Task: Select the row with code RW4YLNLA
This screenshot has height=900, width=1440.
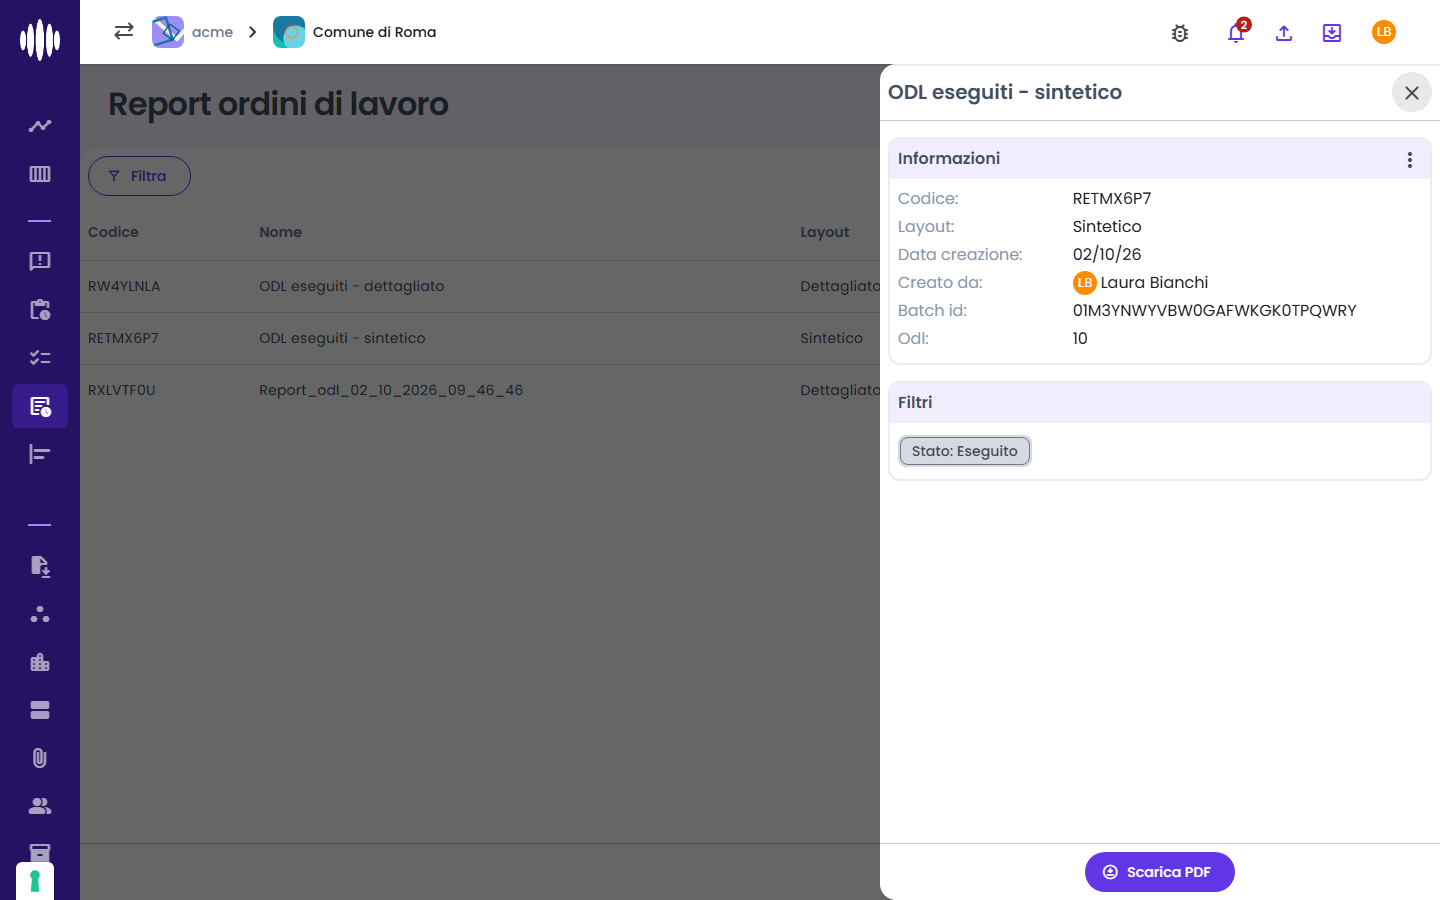Action: coord(480,286)
